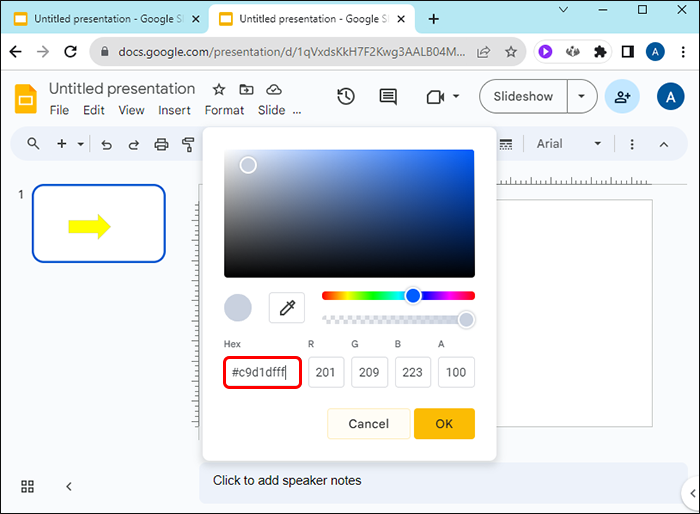Open the File menu

(59, 110)
